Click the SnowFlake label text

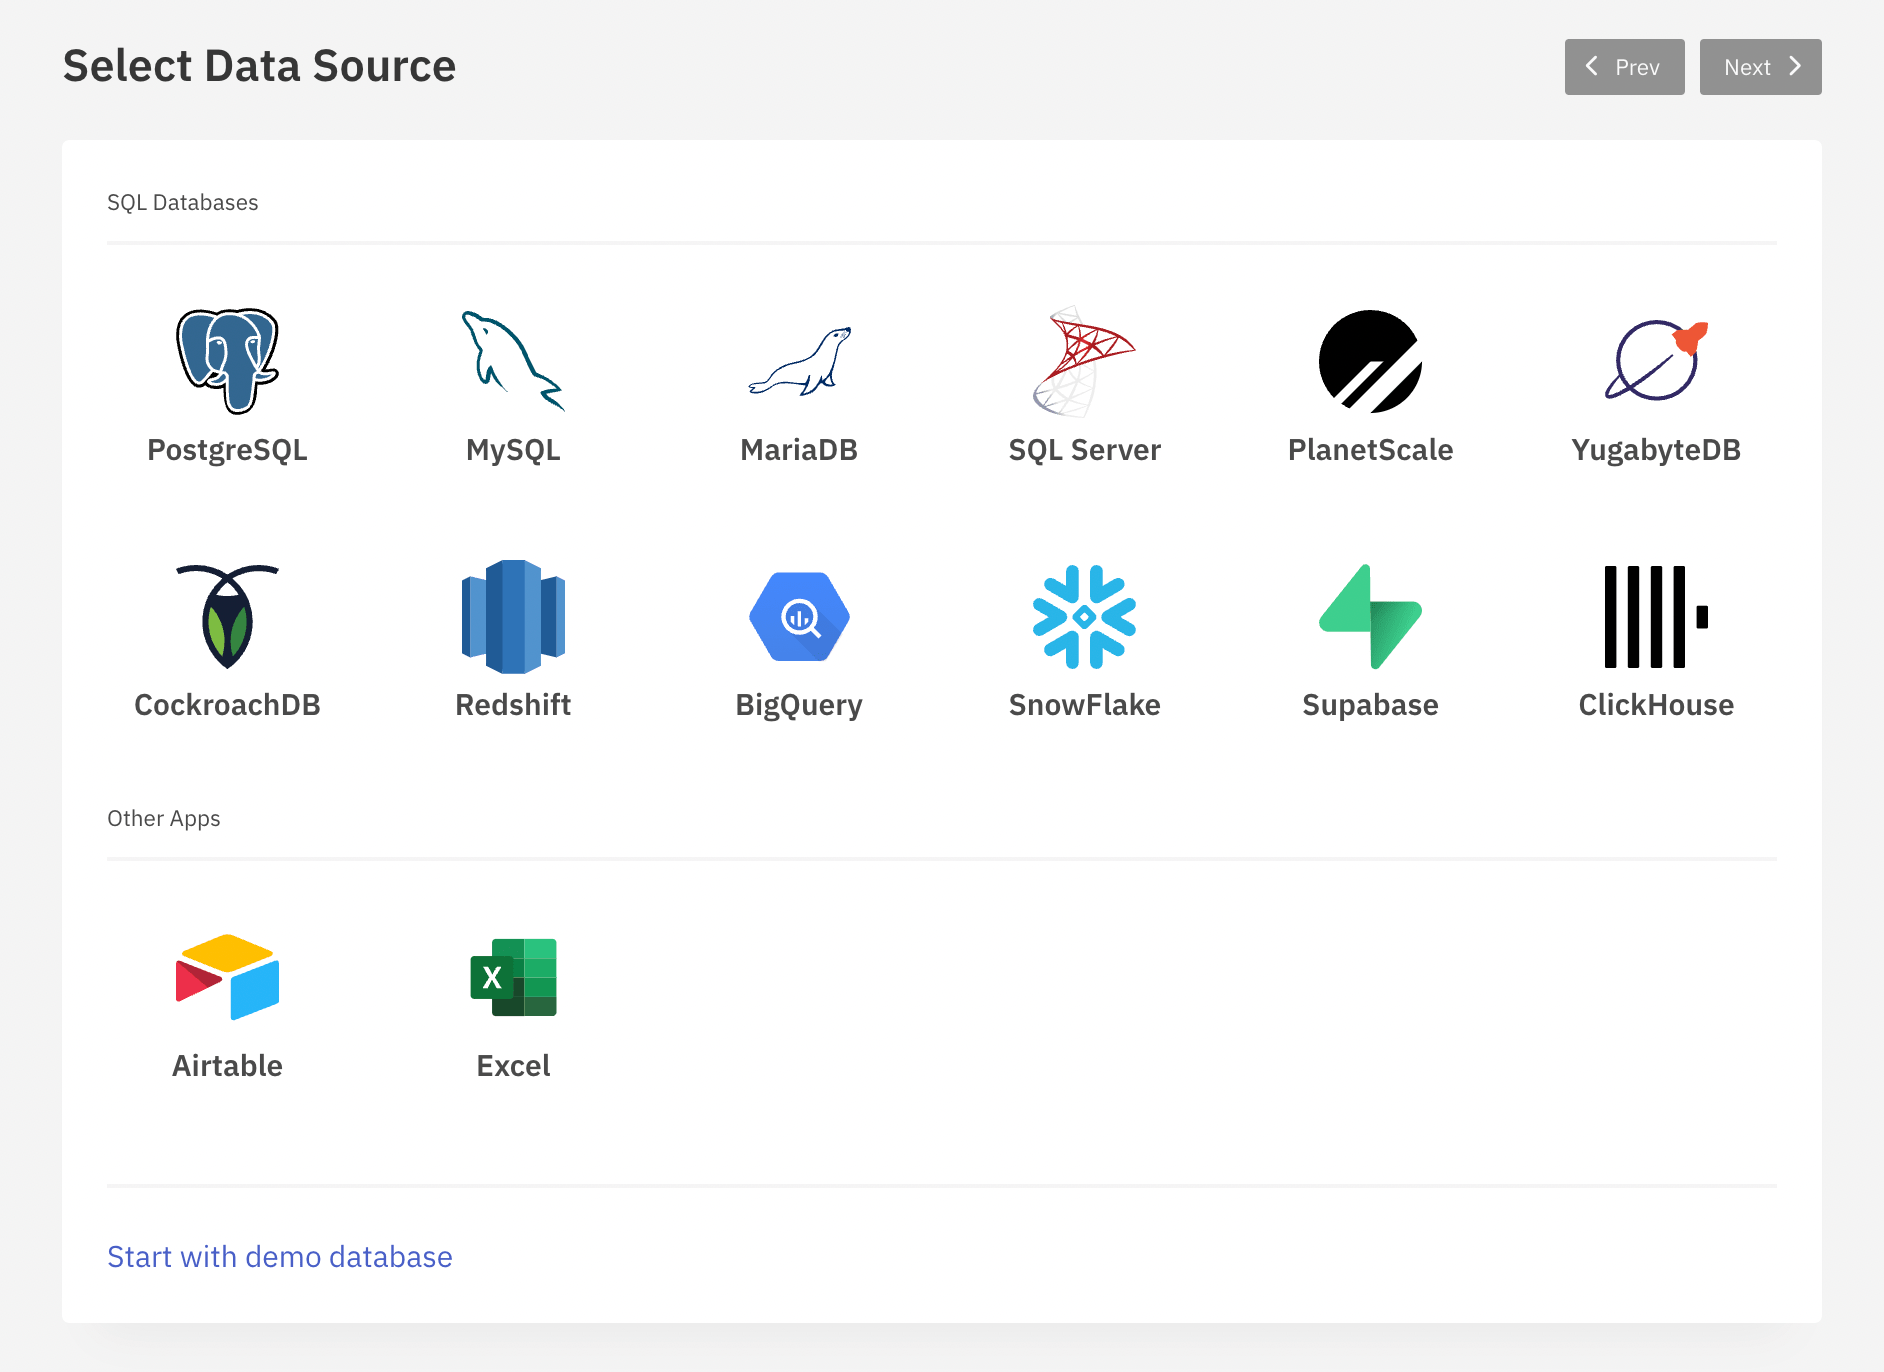coord(1085,705)
